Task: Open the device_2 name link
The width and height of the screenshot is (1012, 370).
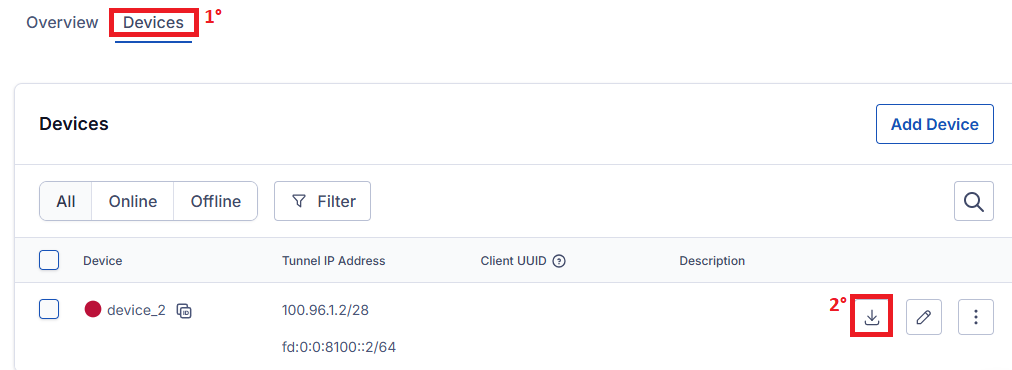Action: coord(136,310)
